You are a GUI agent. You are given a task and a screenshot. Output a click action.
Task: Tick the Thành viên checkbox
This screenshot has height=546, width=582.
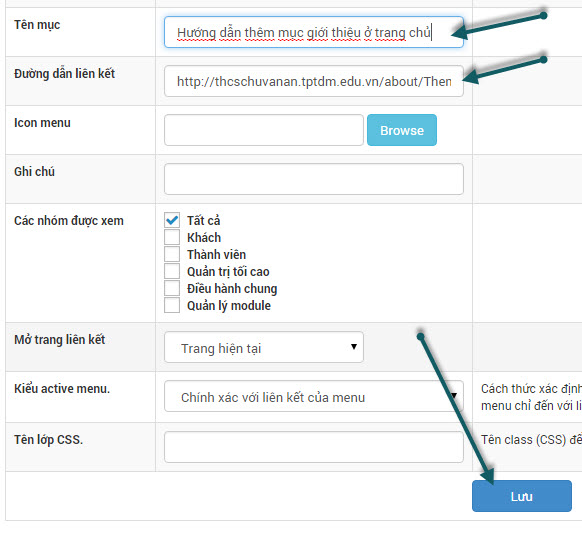[x=172, y=254]
